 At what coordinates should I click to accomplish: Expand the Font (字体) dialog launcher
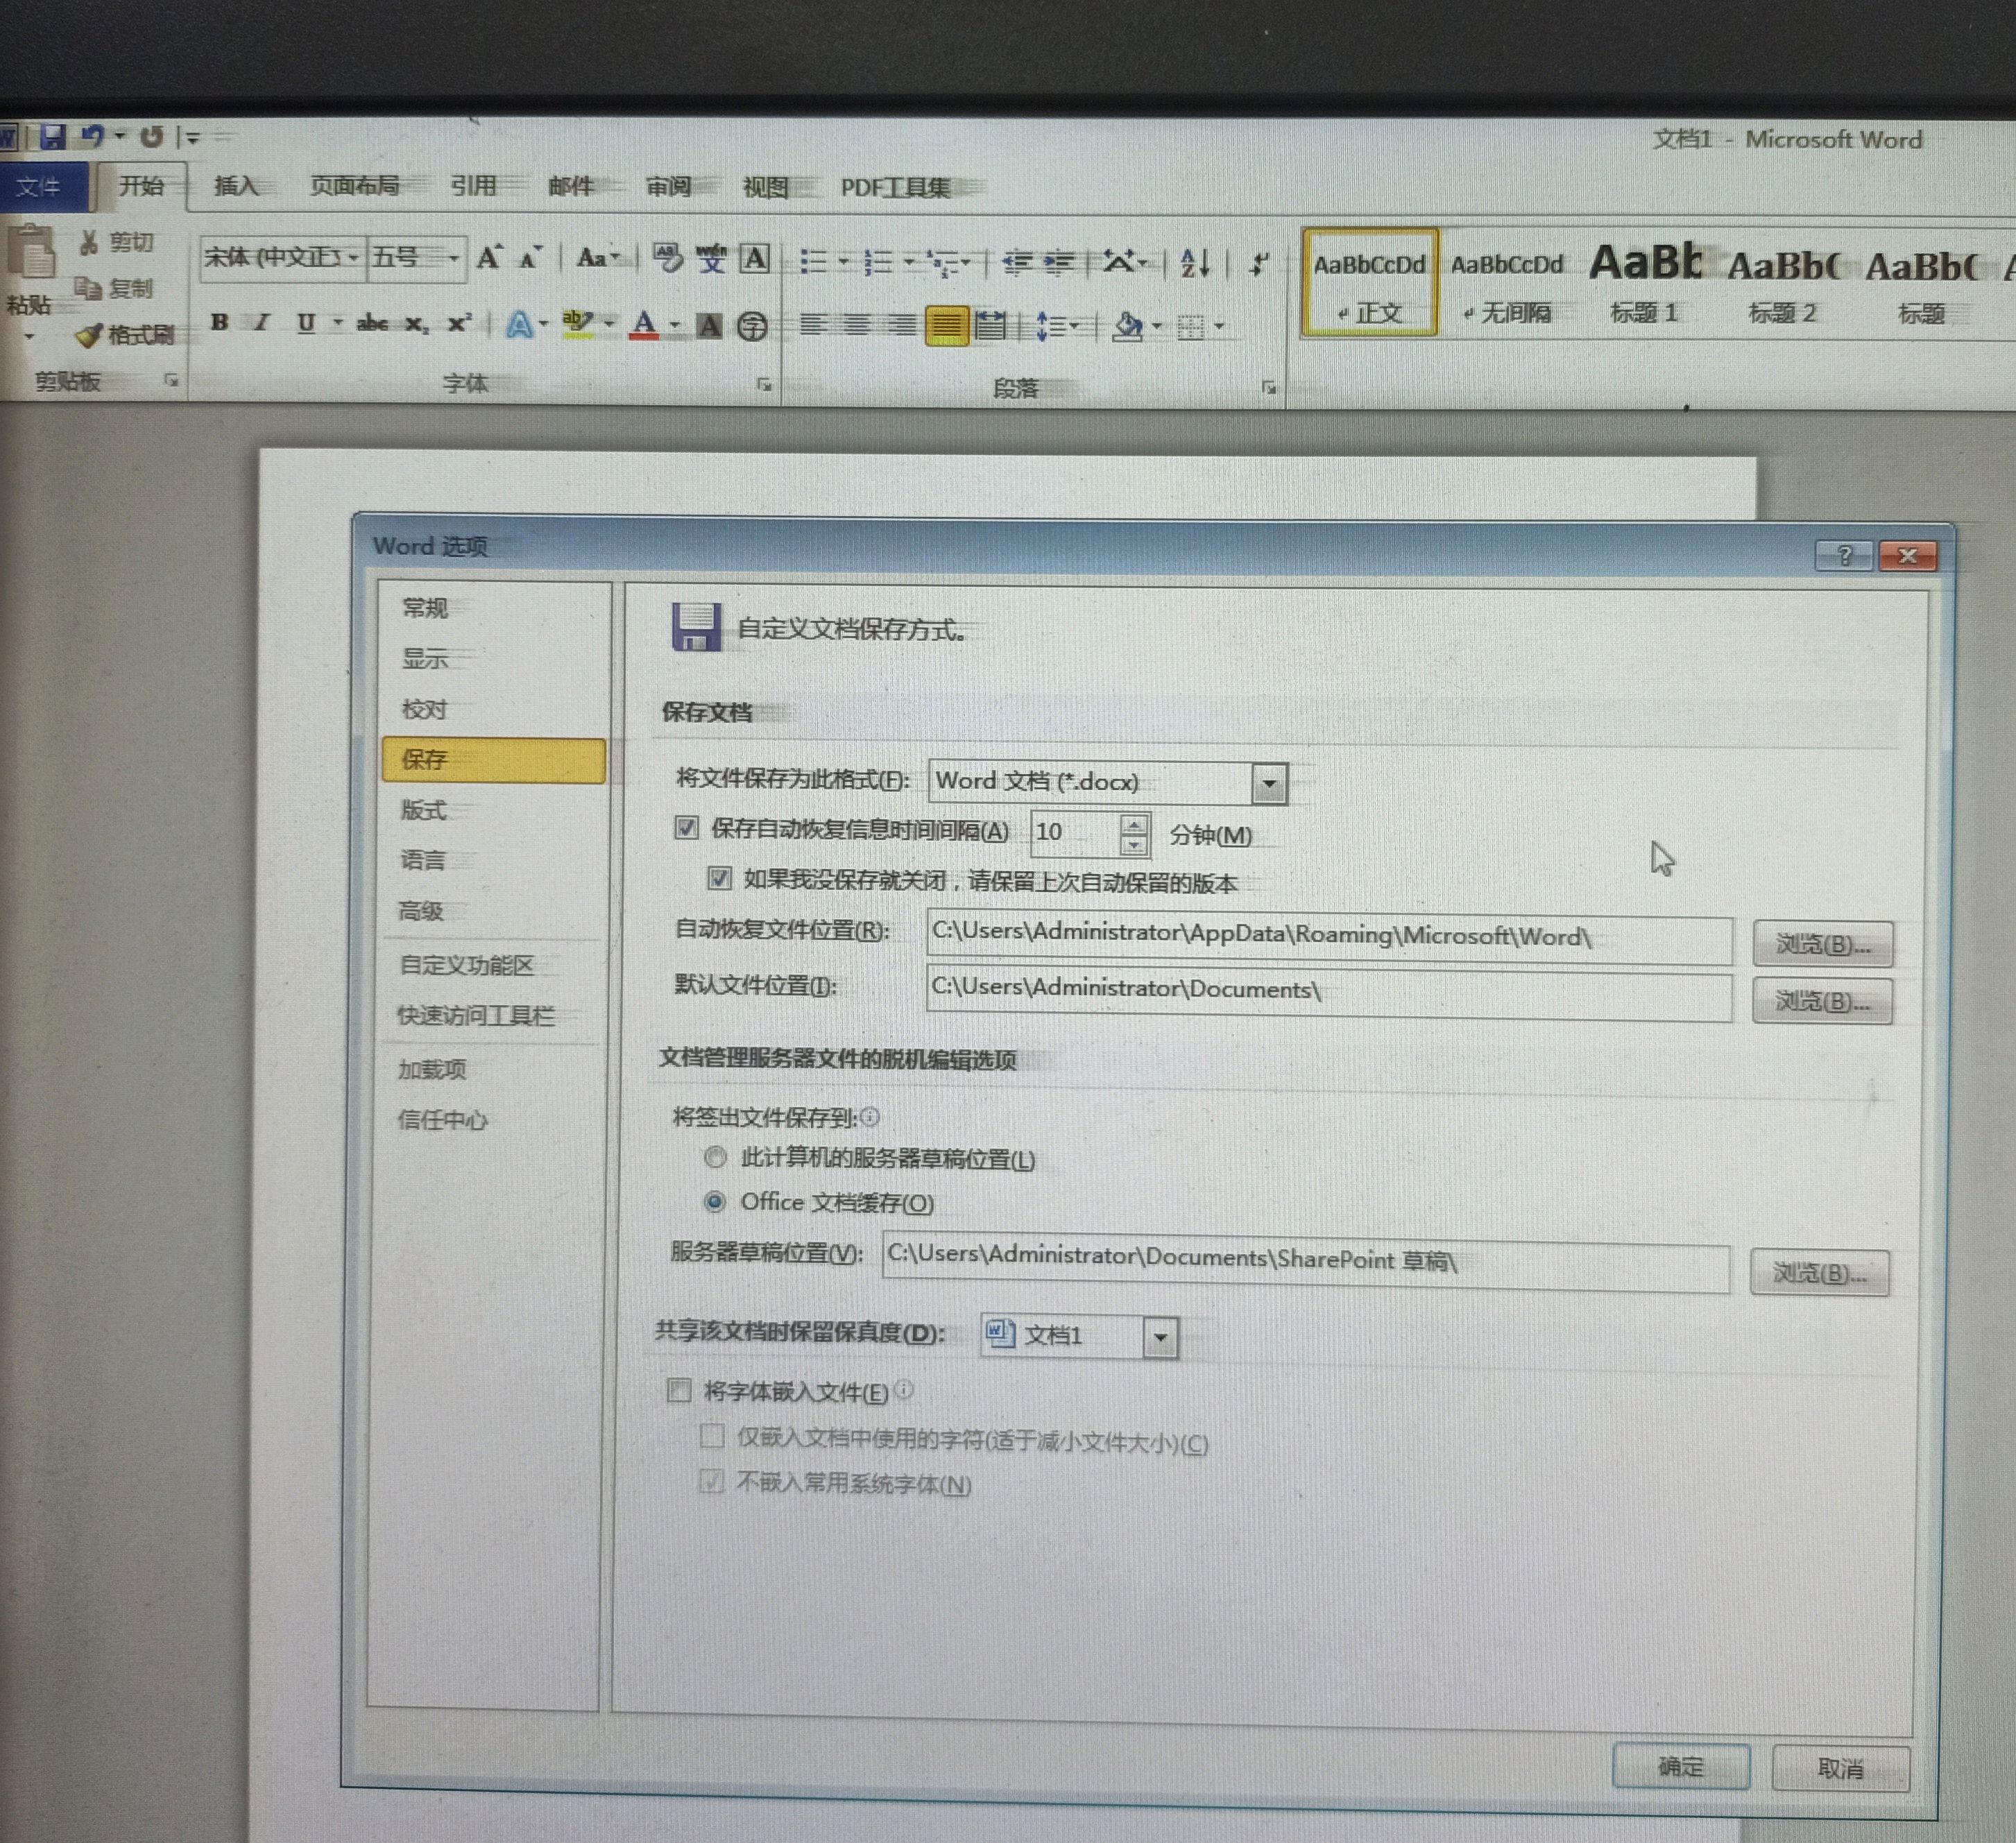point(765,384)
